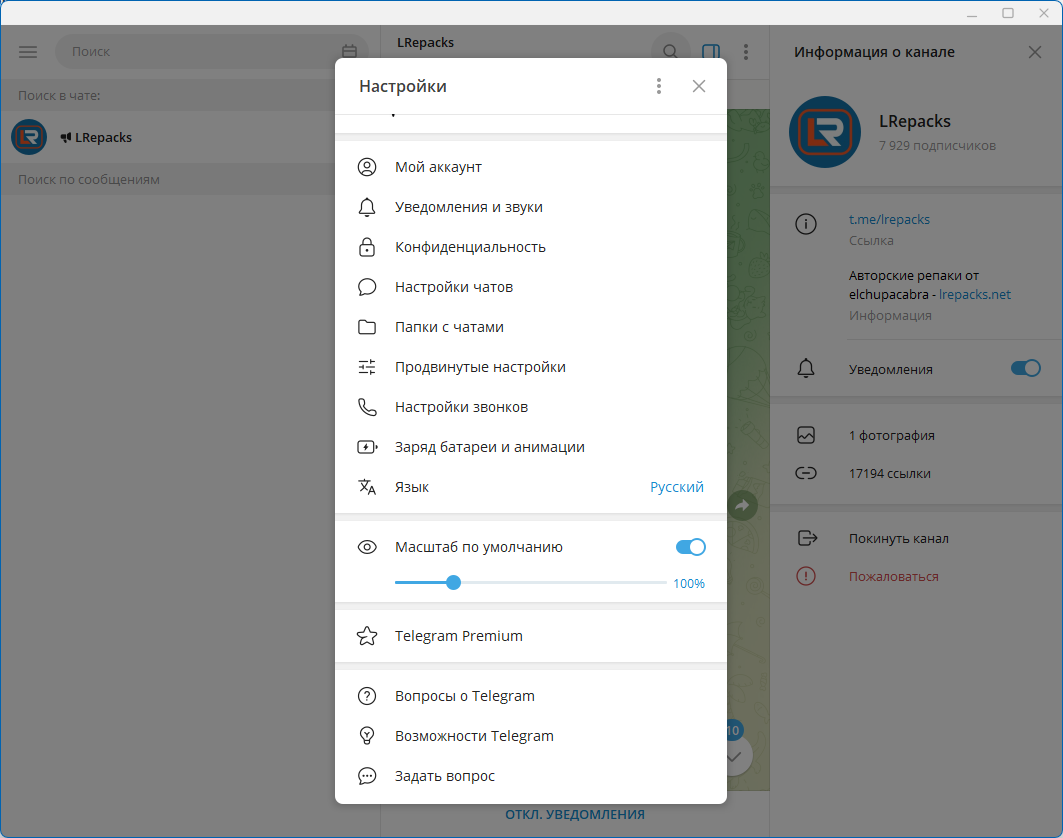Click the calendar icon in search field
Viewport: 1063px width, 838px height.
point(349,52)
